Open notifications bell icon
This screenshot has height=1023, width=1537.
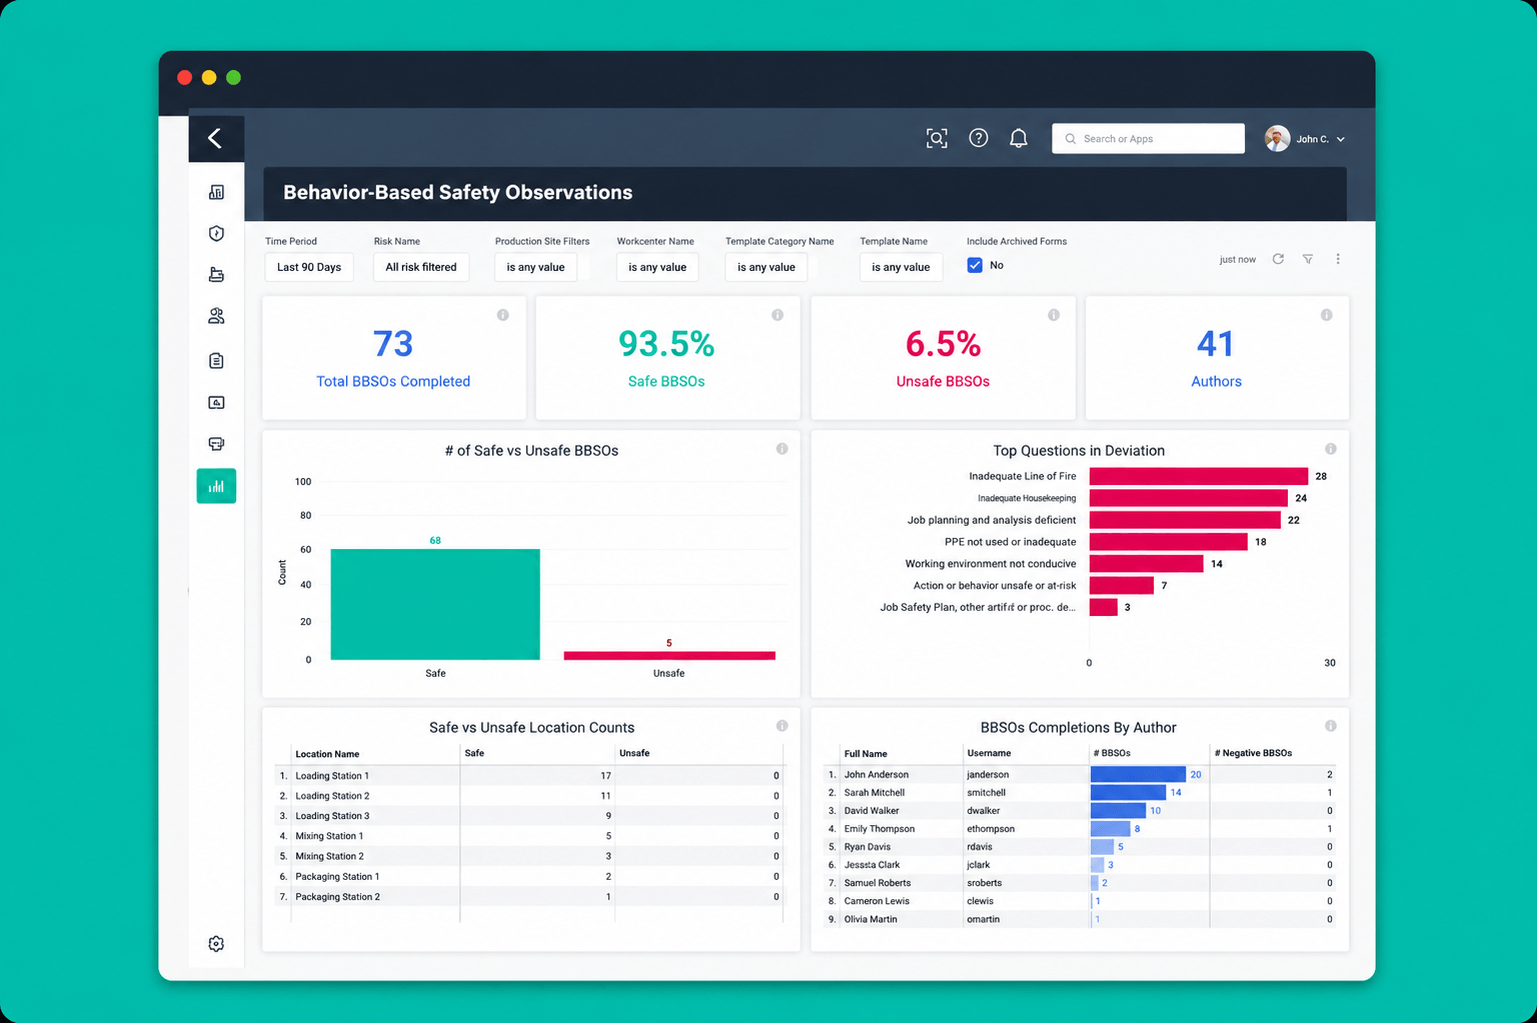coord(1018,138)
